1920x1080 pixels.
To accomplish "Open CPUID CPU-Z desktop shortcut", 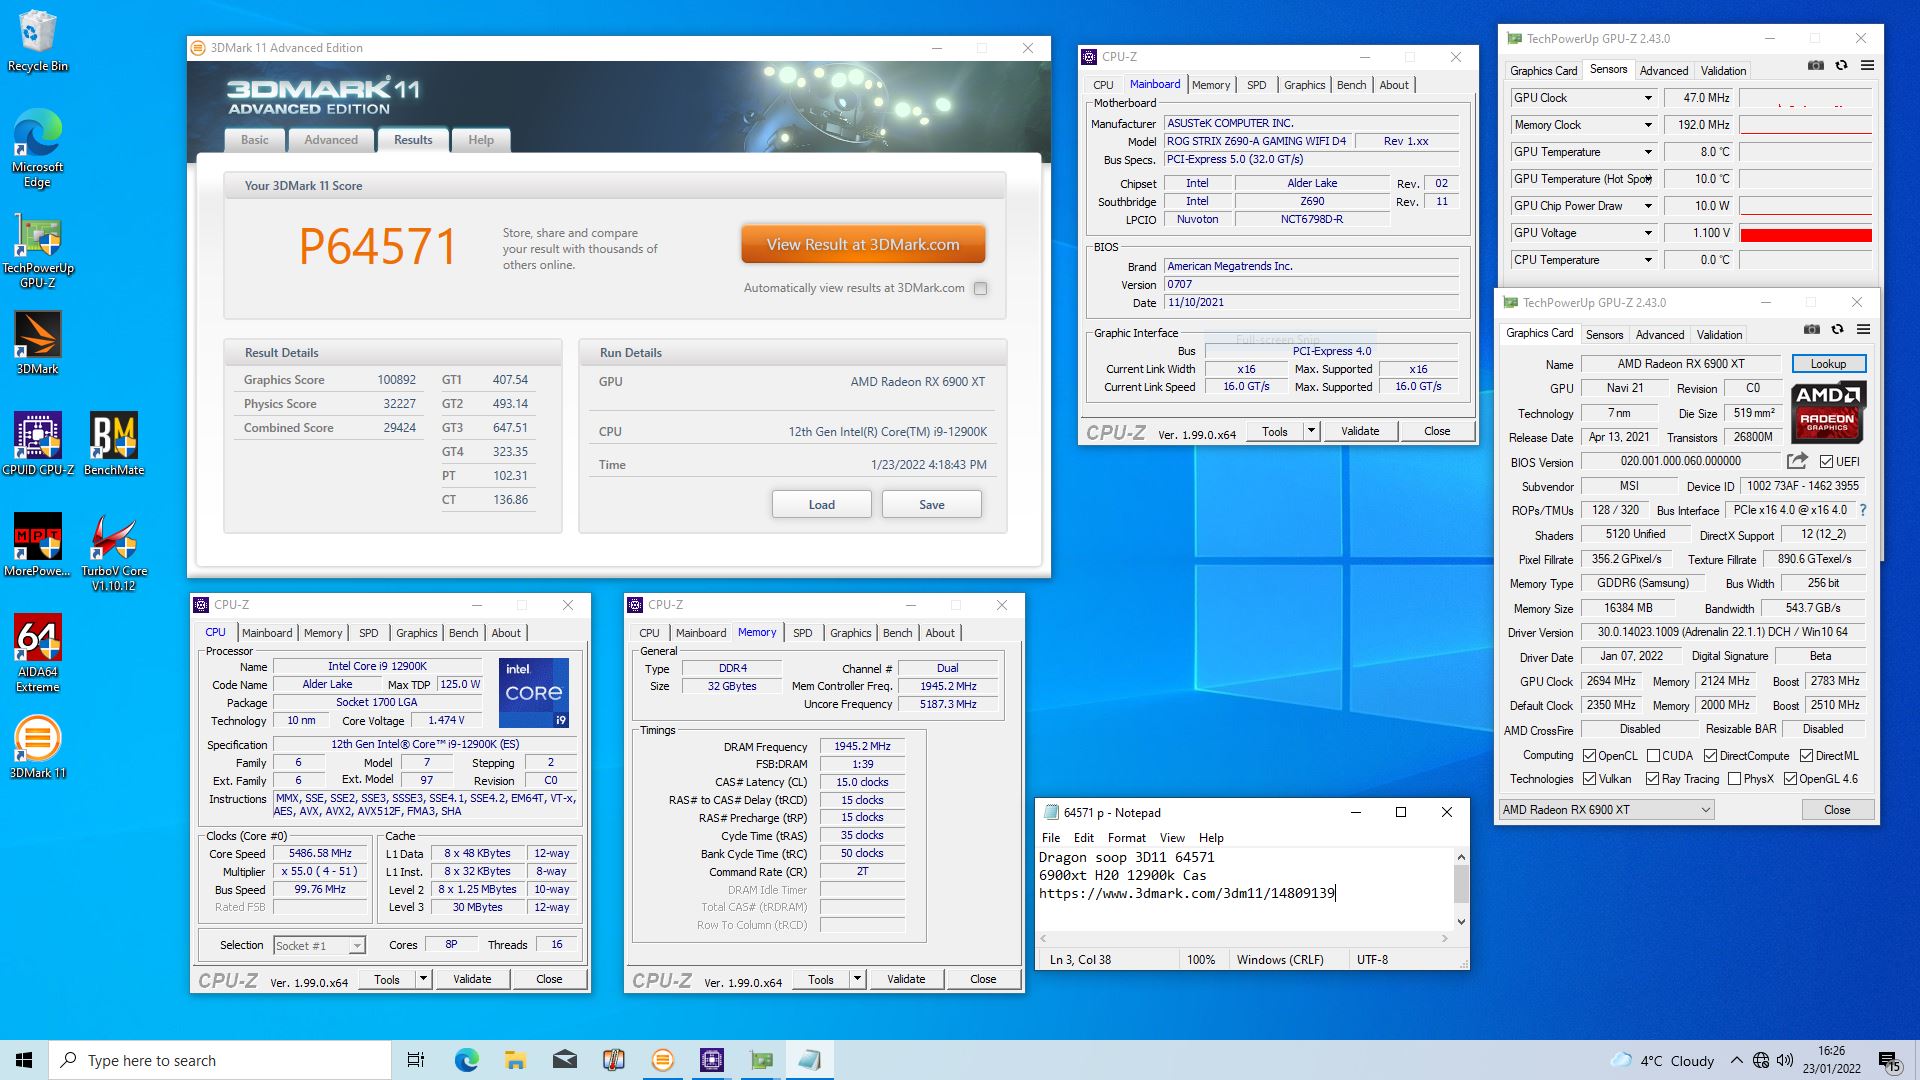I will click(x=38, y=443).
